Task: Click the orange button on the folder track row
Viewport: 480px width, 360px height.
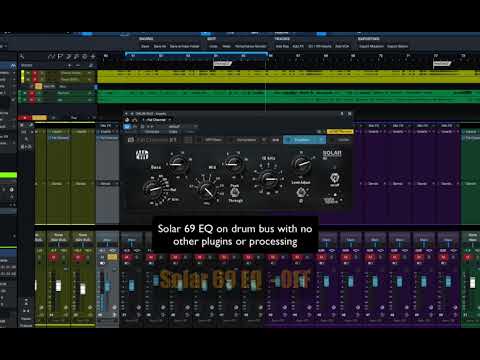Action: point(38,86)
